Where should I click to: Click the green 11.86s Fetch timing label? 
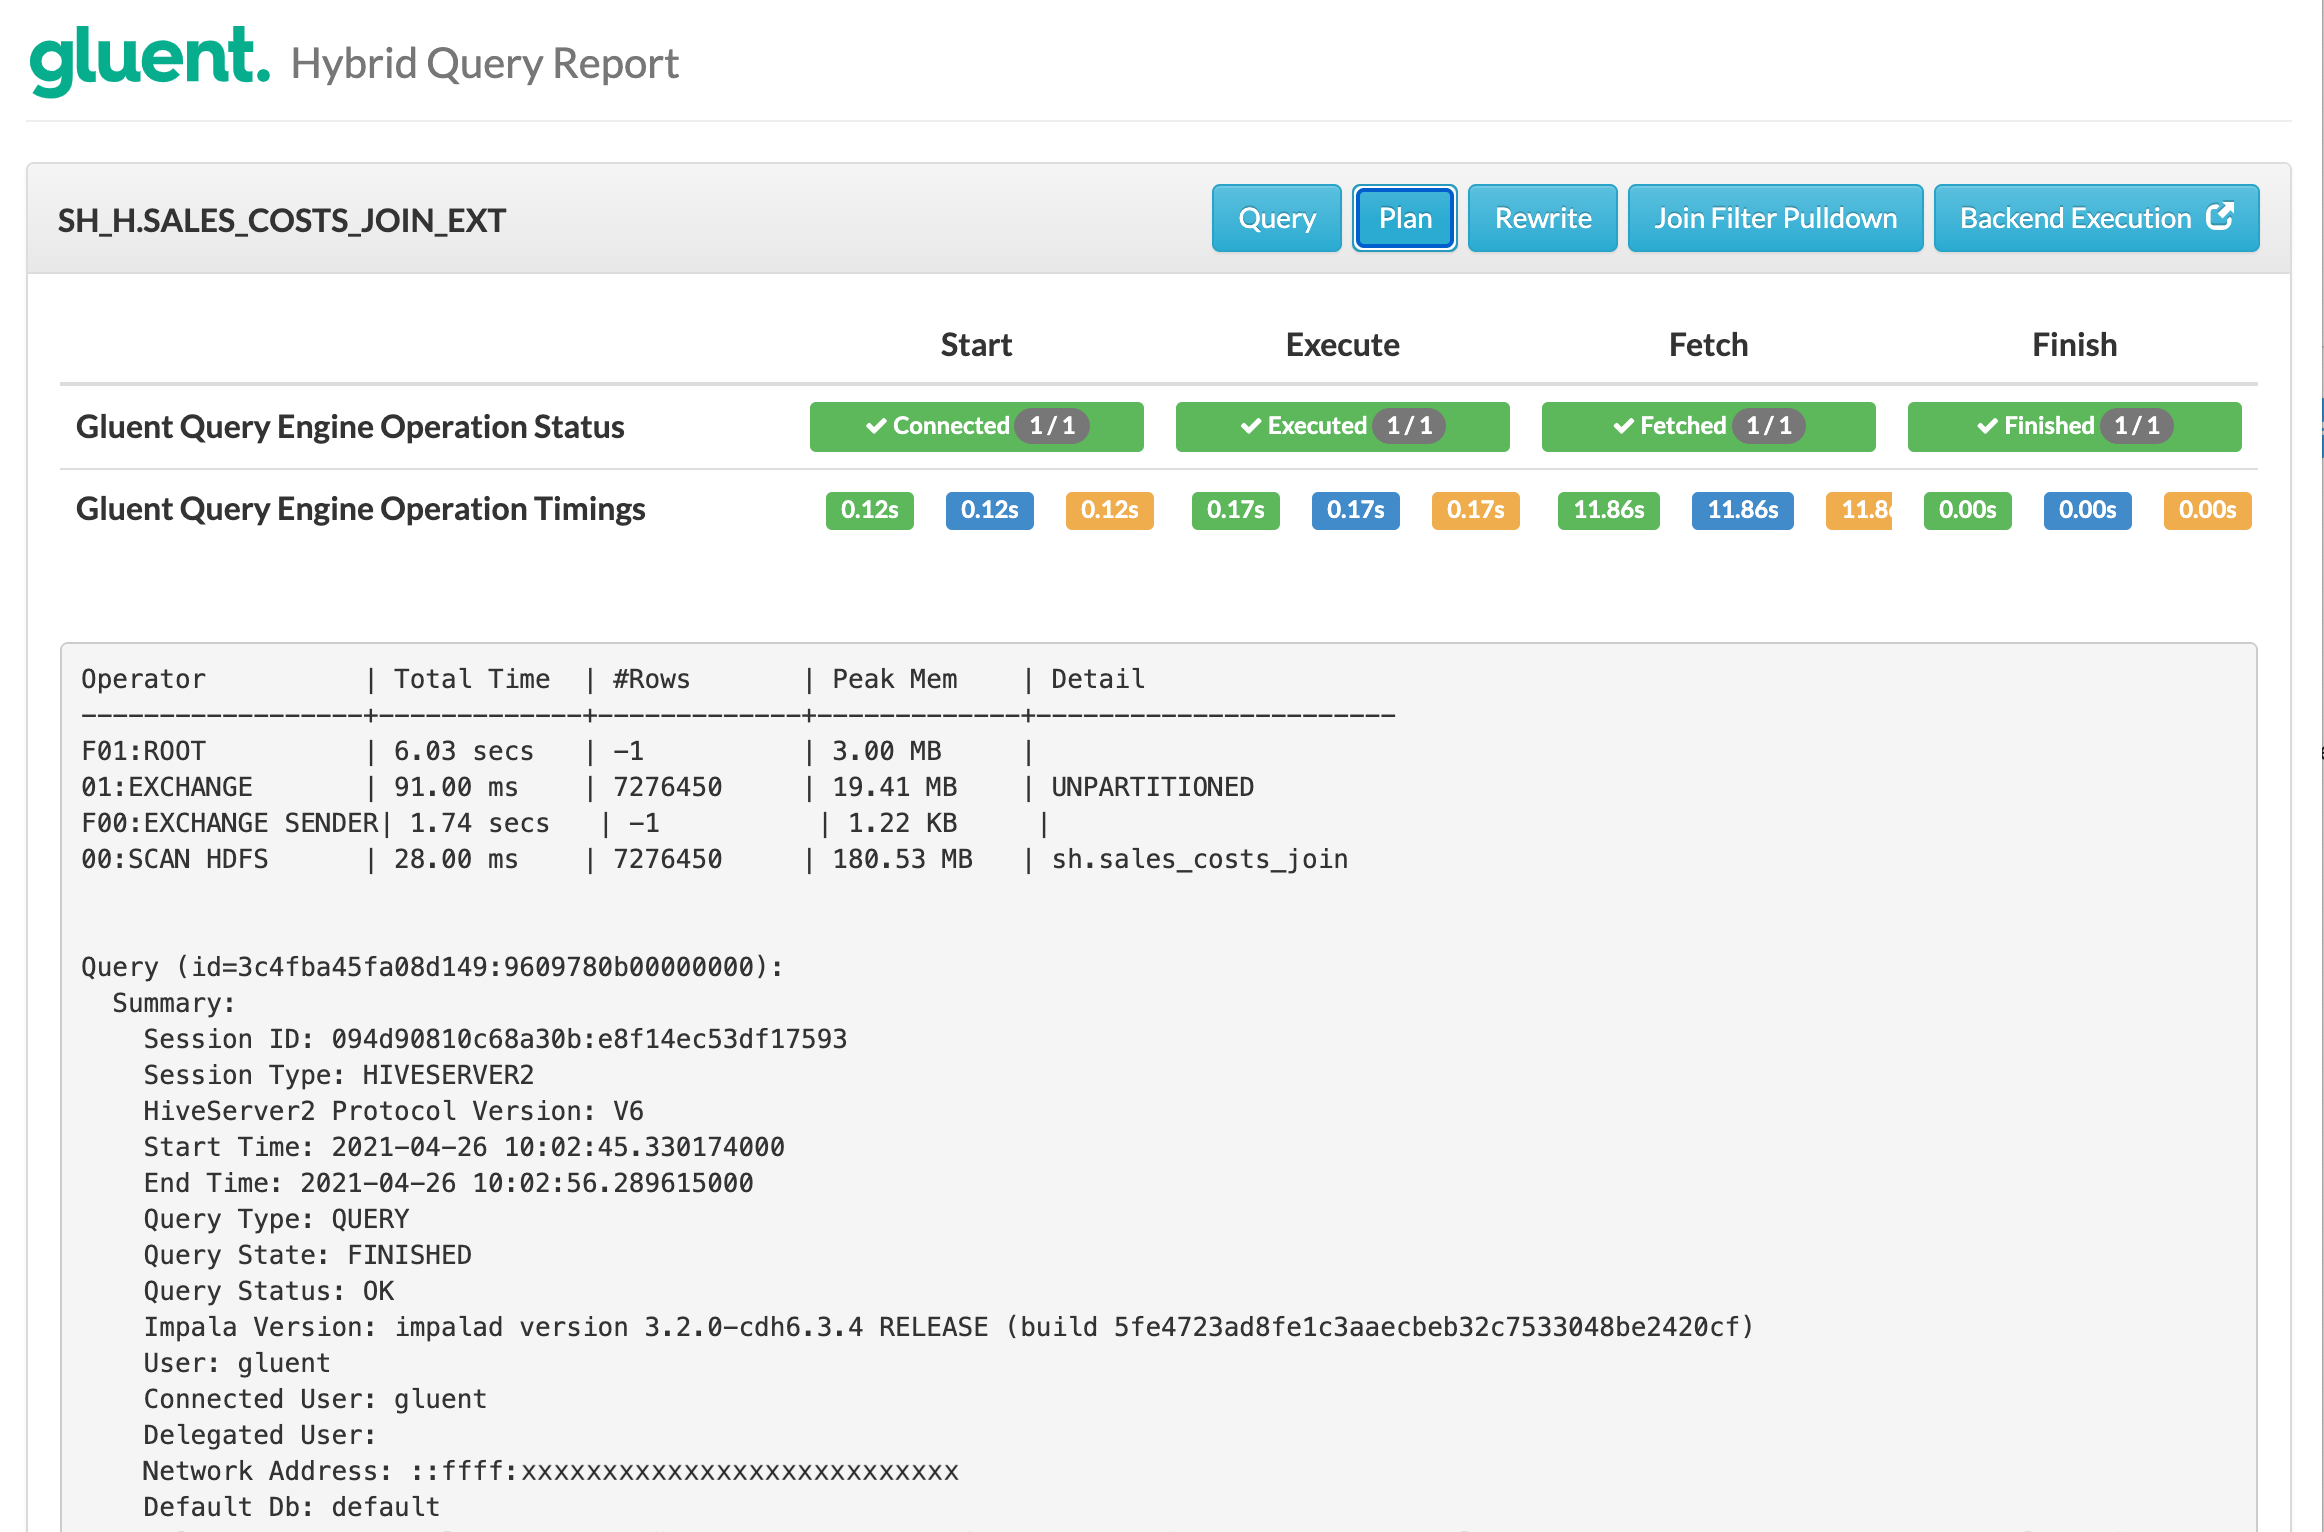(1608, 510)
